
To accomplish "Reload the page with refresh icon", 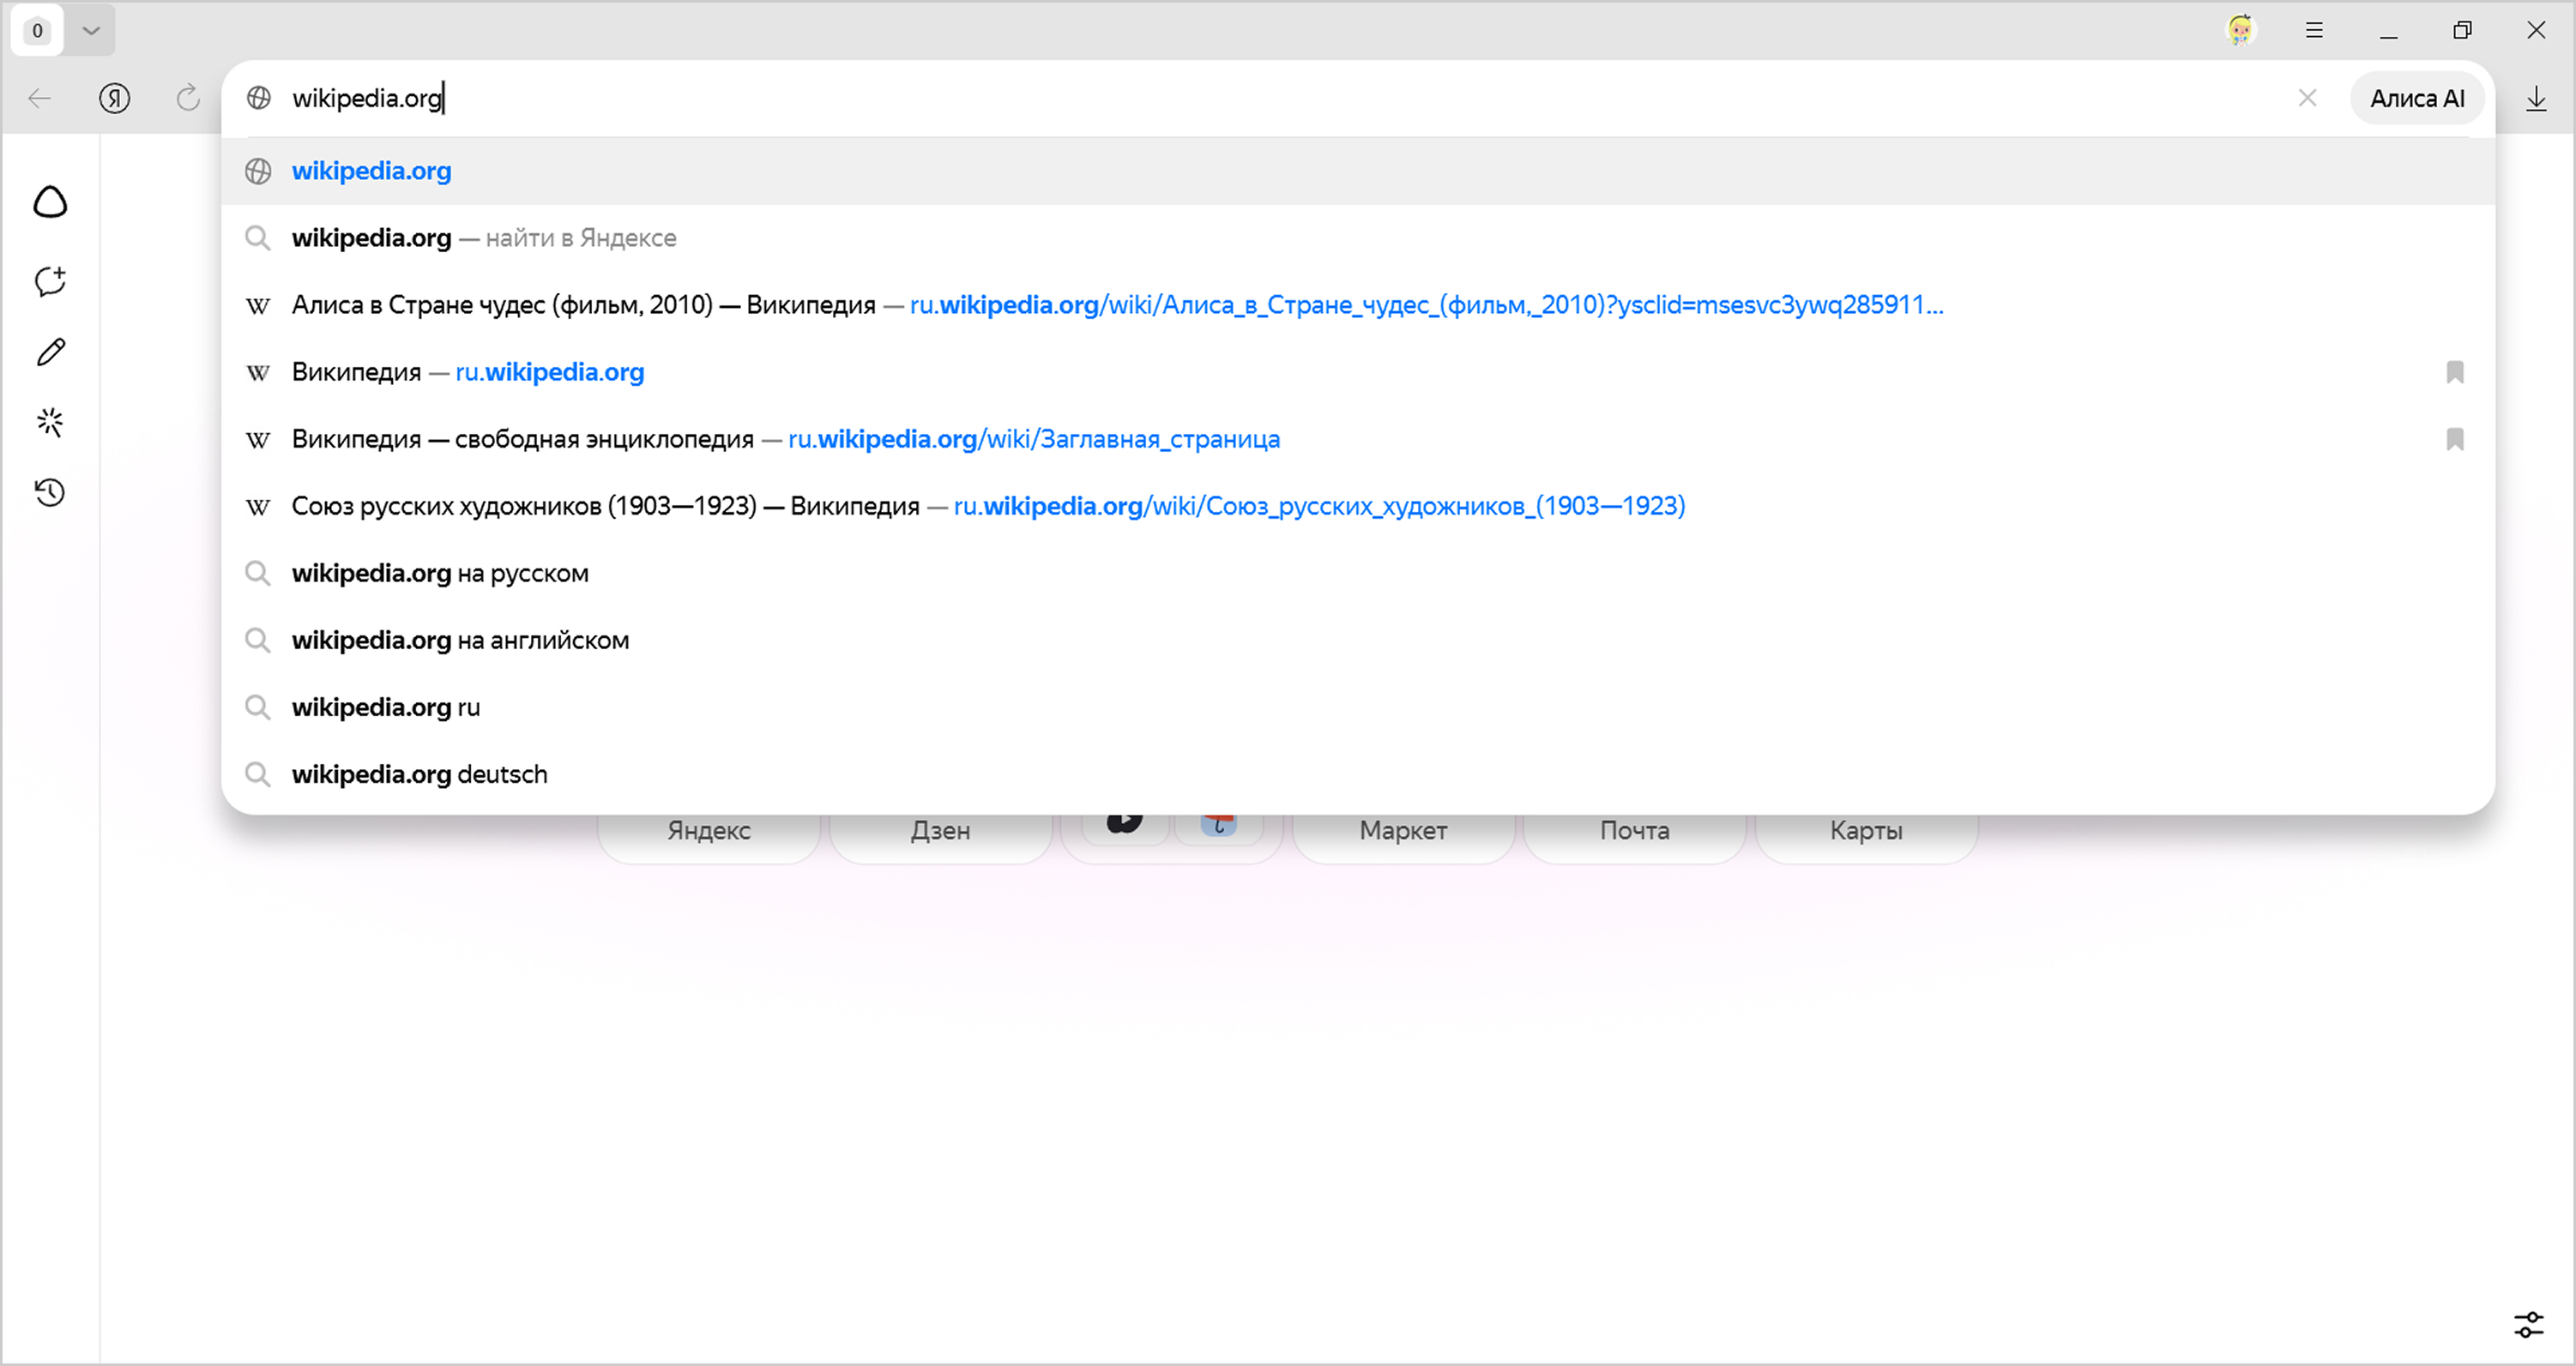I will (x=188, y=98).
